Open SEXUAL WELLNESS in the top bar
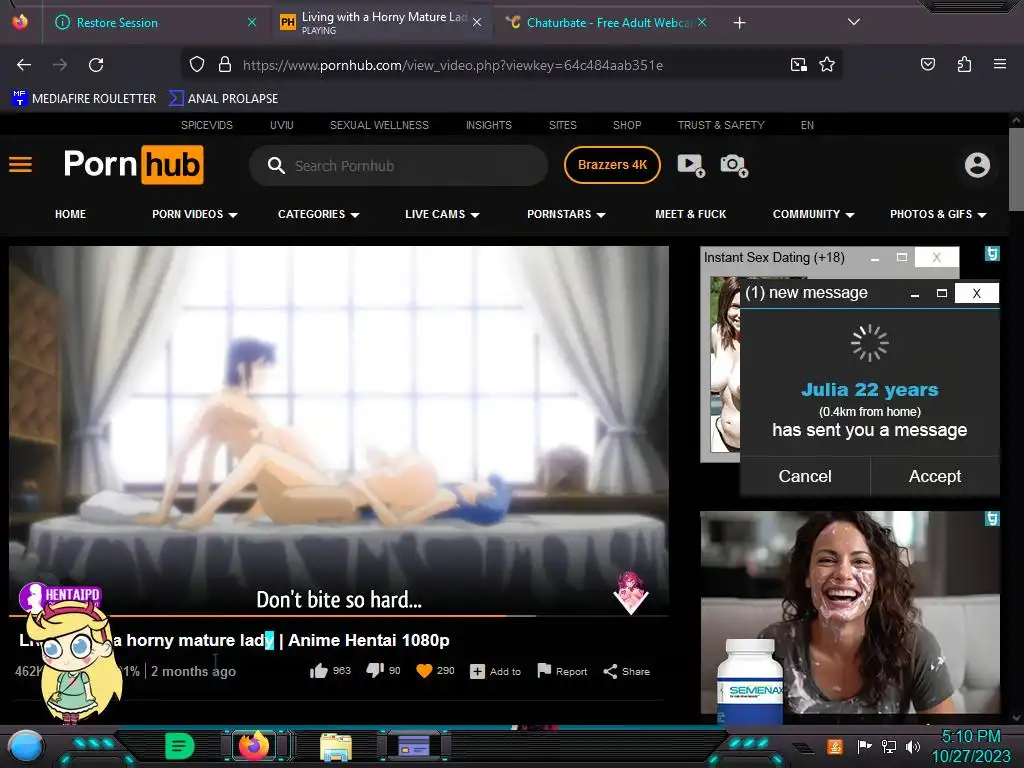Screen dimensions: 1024x768 pos(379,125)
